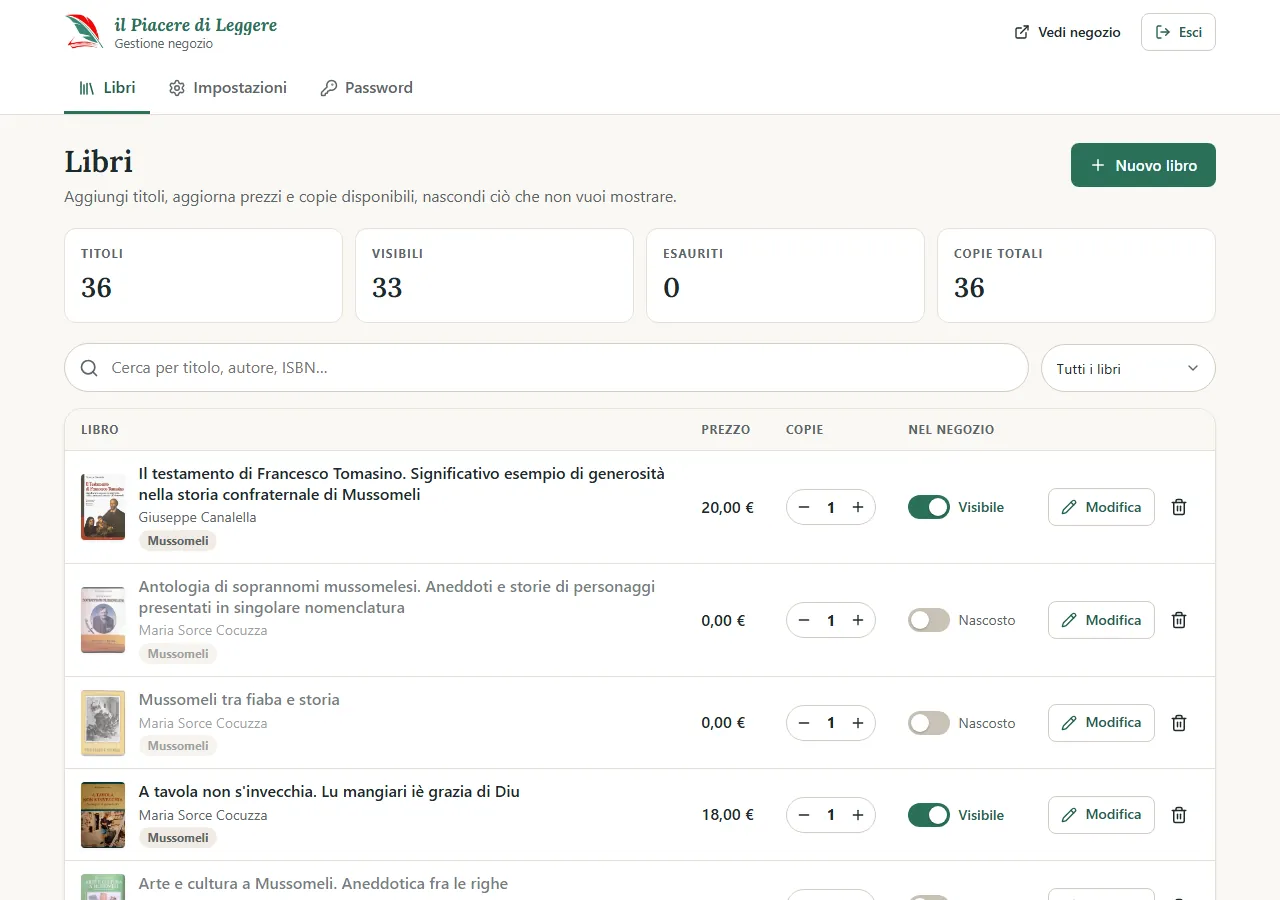The height and width of the screenshot is (900, 1280).
Task: Open the Tutti i libri filter dropdown
Action: (x=1128, y=368)
